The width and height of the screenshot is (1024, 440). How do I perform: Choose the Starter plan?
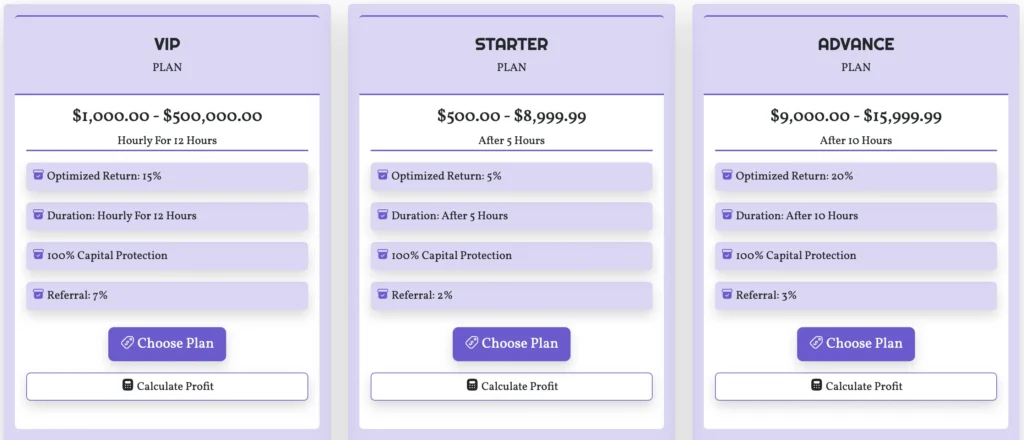(x=511, y=344)
